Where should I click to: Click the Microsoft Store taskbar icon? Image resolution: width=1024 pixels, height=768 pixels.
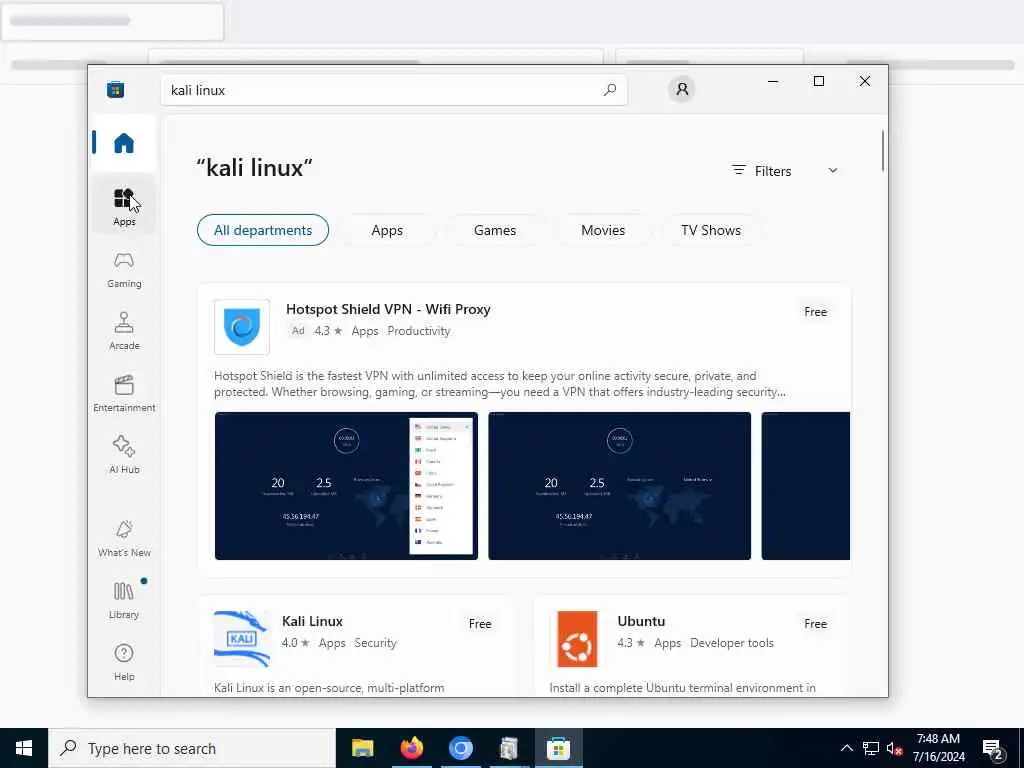click(558, 748)
